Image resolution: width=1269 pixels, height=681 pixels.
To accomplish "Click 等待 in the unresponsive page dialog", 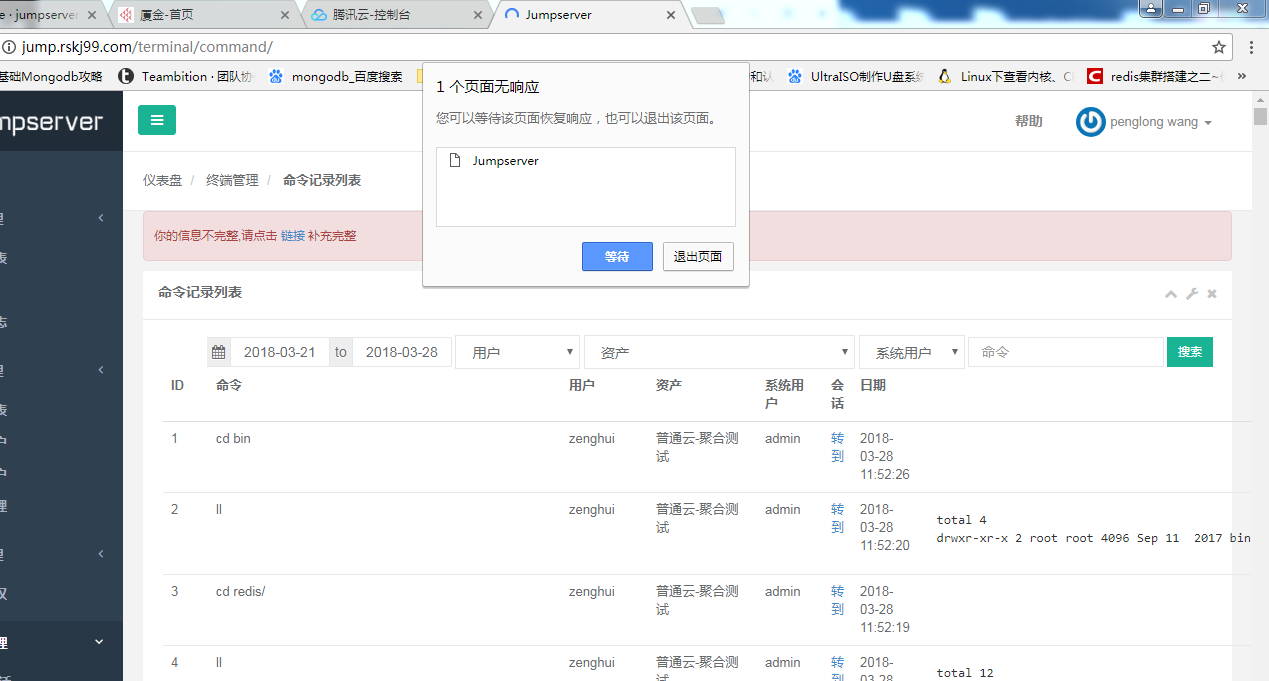I will [x=617, y=256].
